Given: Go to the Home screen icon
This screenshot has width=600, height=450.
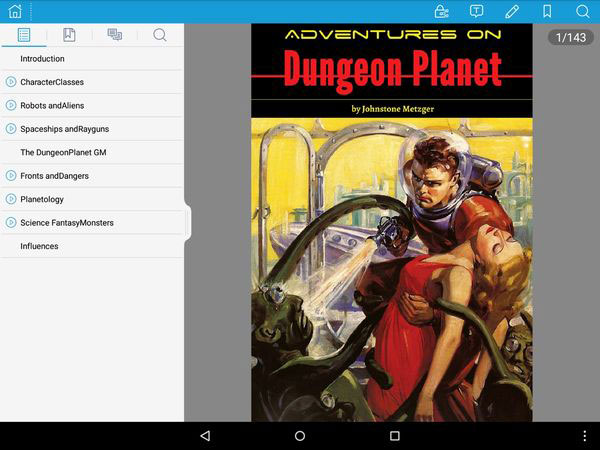Looking at the screenshot, I should 15,11.
